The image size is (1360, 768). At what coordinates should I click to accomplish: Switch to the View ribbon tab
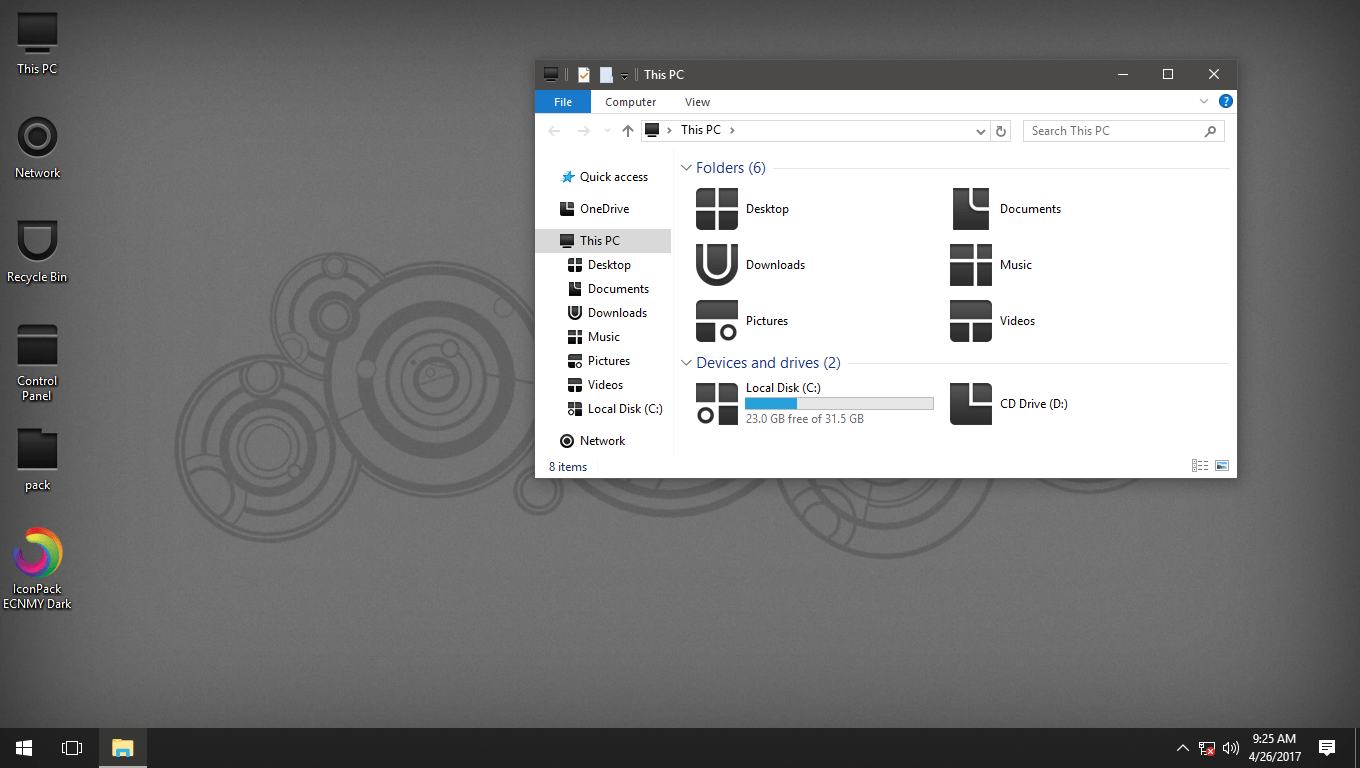[697, 101]
